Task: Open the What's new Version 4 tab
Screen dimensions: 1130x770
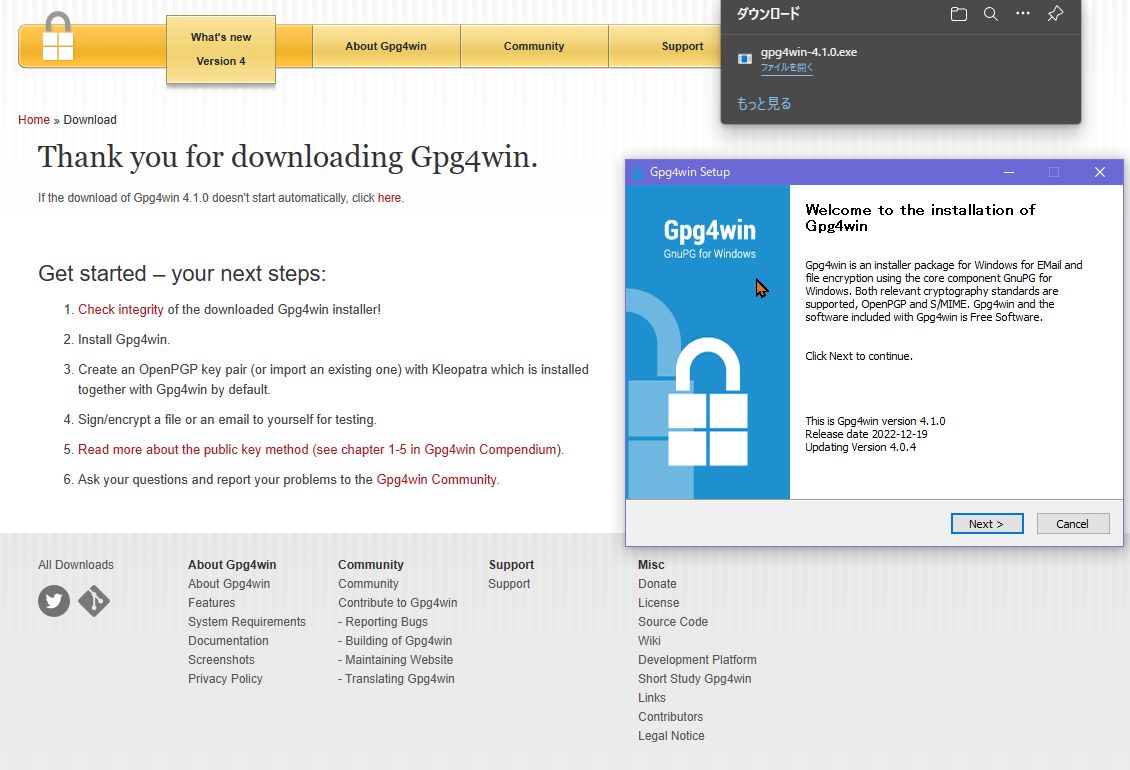Action: [221, 49]
